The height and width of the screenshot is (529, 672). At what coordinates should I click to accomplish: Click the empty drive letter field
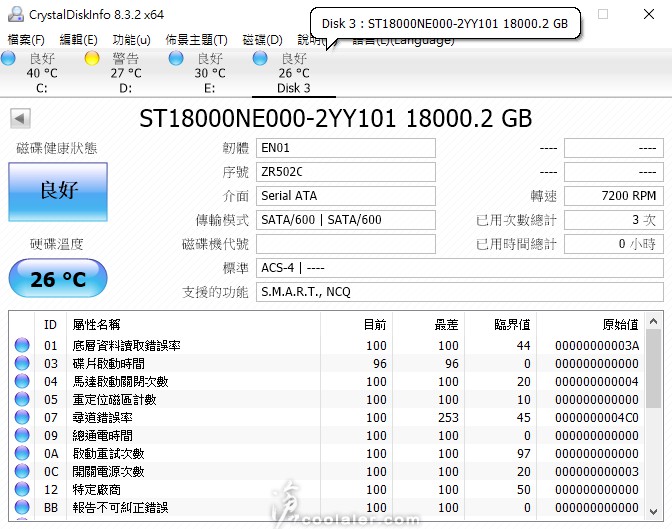346,244
